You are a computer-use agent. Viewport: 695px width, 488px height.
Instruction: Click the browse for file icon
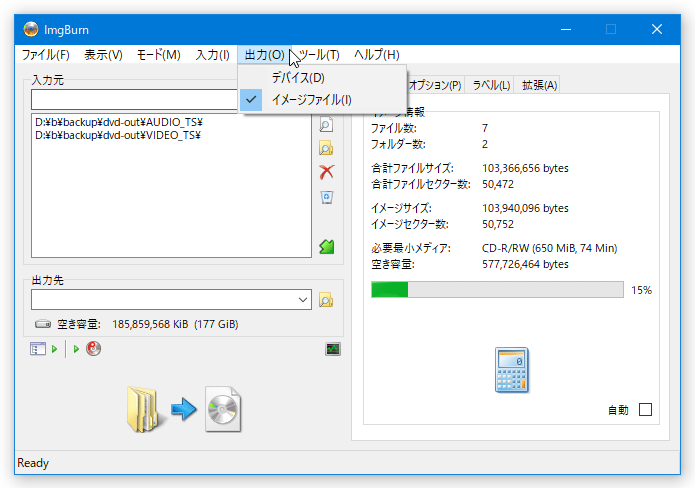coord(326,125)
